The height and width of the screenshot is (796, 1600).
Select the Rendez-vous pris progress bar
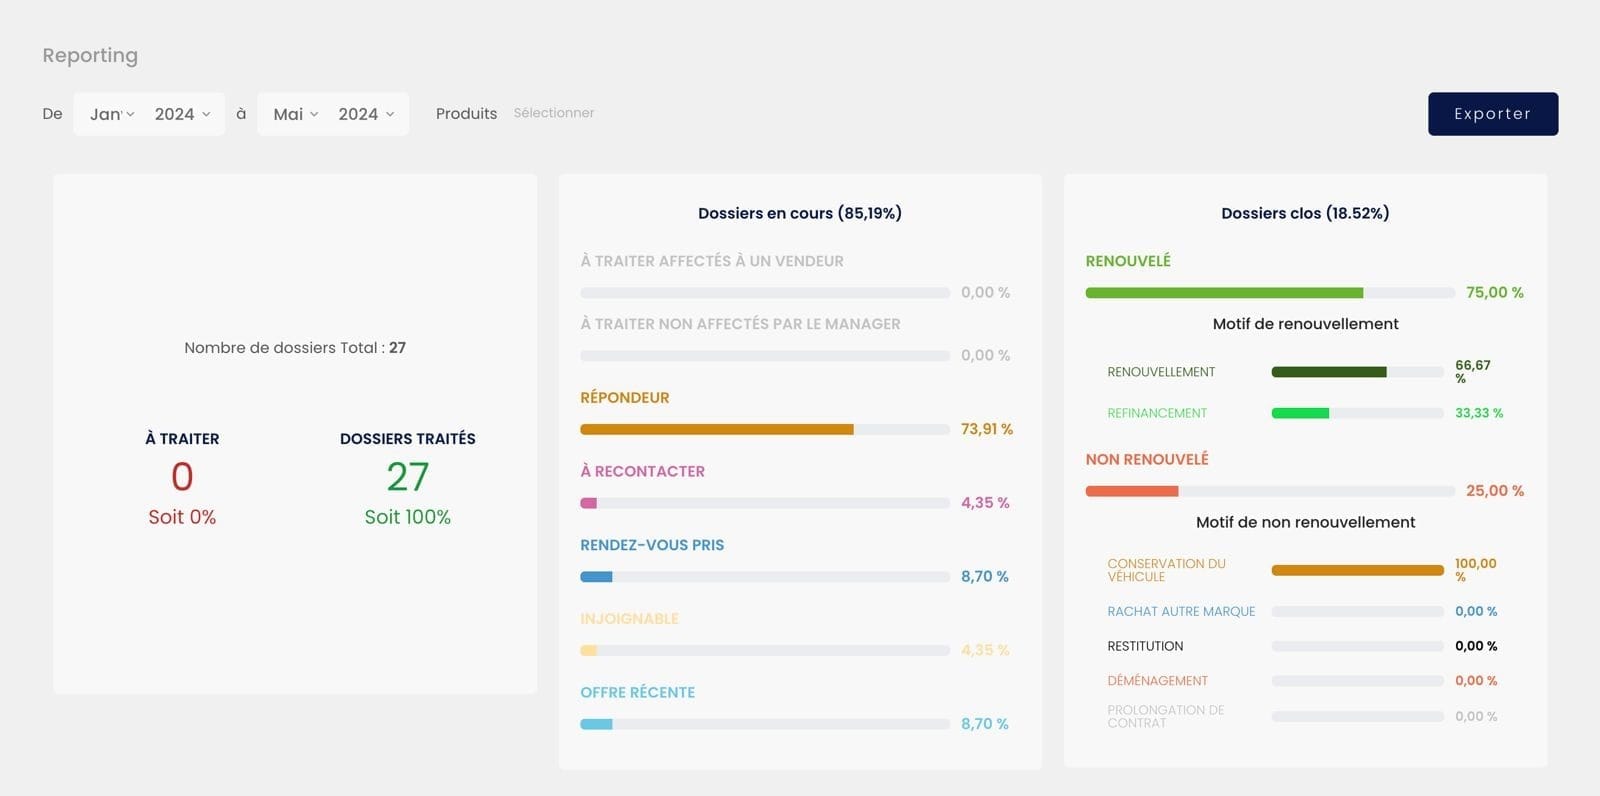[764, 577]
